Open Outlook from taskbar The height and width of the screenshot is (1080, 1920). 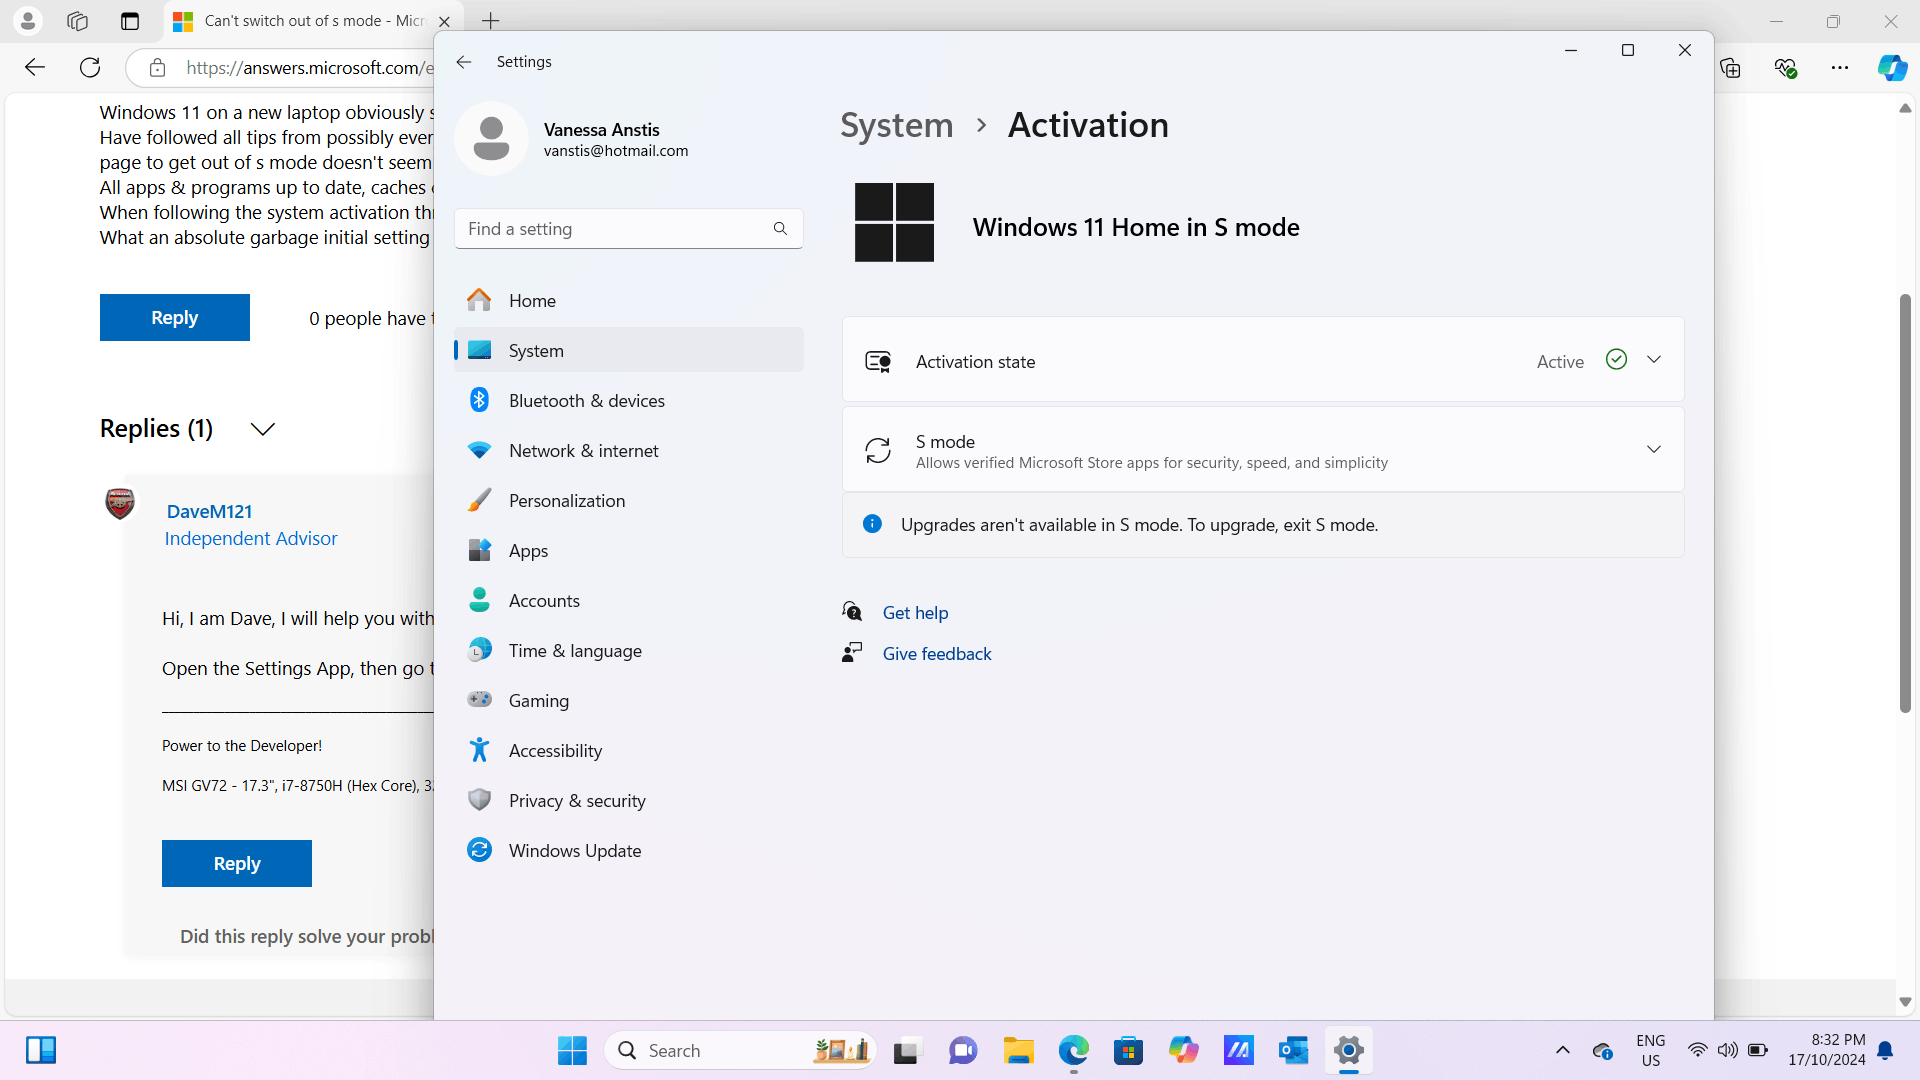pyautogui.click(x=1293, y=1050)
